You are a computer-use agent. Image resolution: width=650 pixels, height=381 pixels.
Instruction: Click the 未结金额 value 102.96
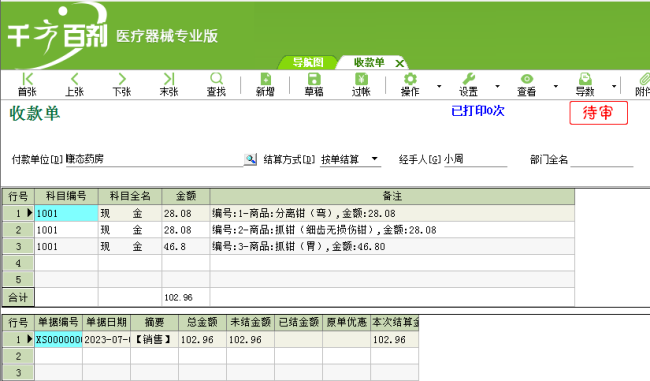pyautogui.click(x=251, y=340)
